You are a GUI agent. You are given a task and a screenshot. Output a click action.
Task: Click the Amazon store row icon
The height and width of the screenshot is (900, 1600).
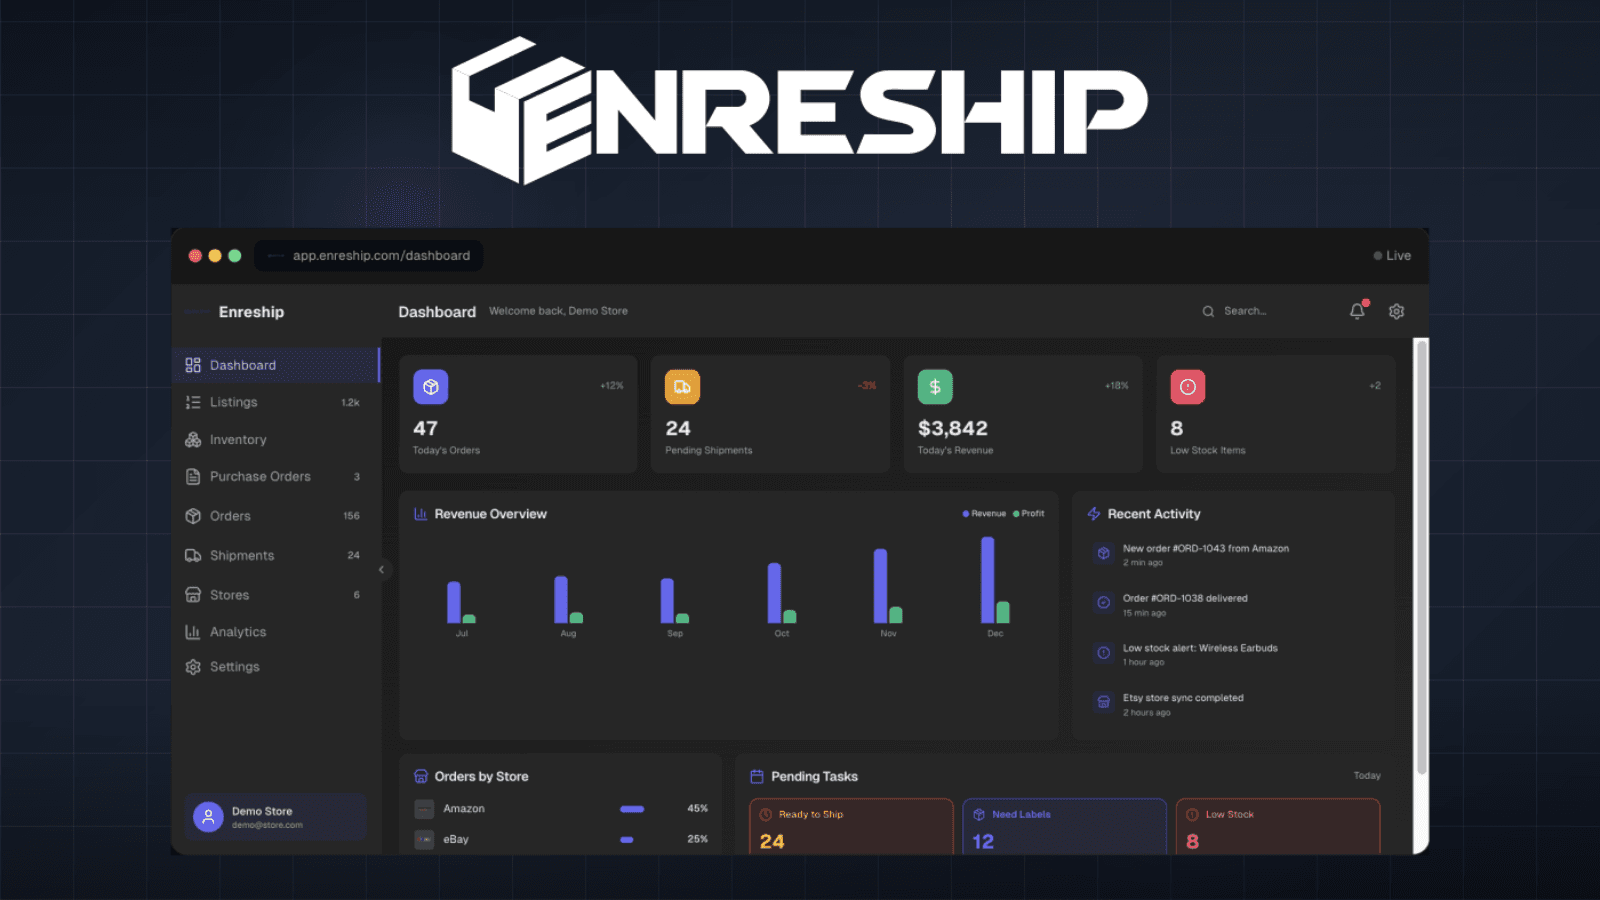click(424, 809)
